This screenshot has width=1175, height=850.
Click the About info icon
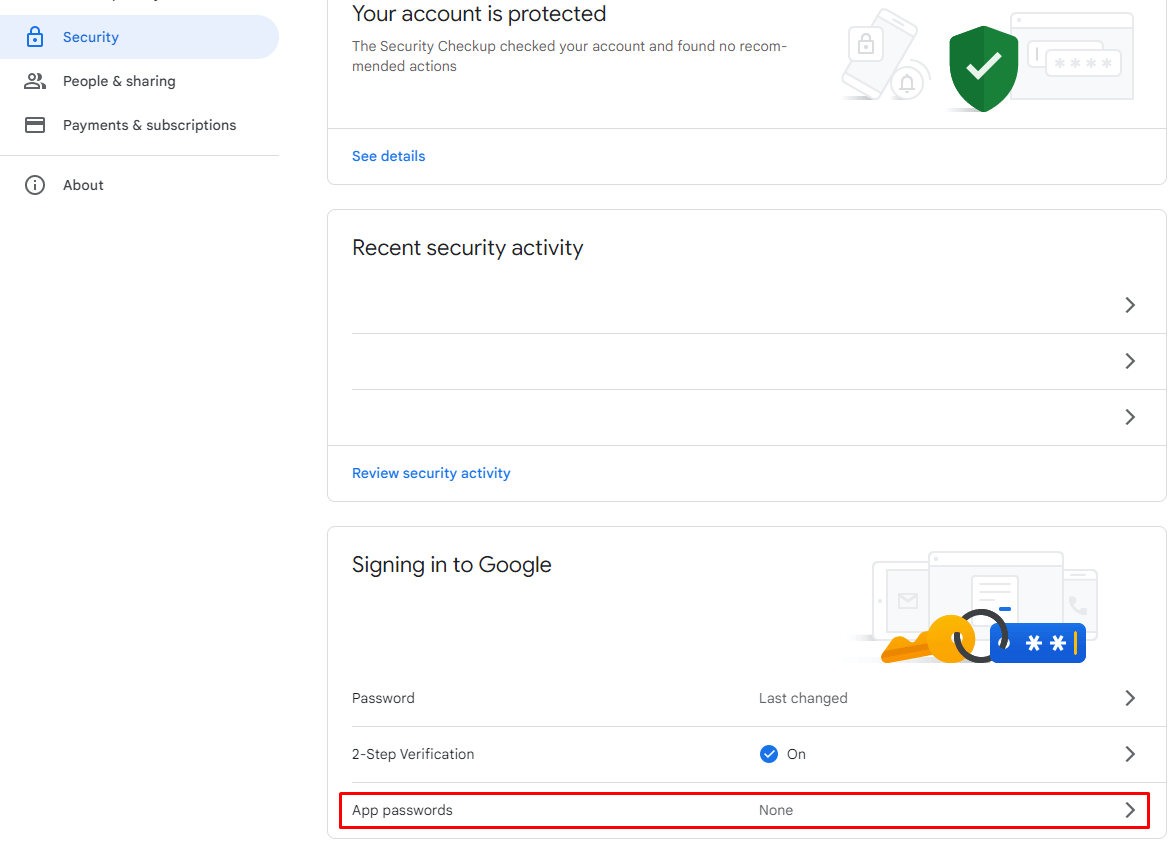[x=35, y=184]
